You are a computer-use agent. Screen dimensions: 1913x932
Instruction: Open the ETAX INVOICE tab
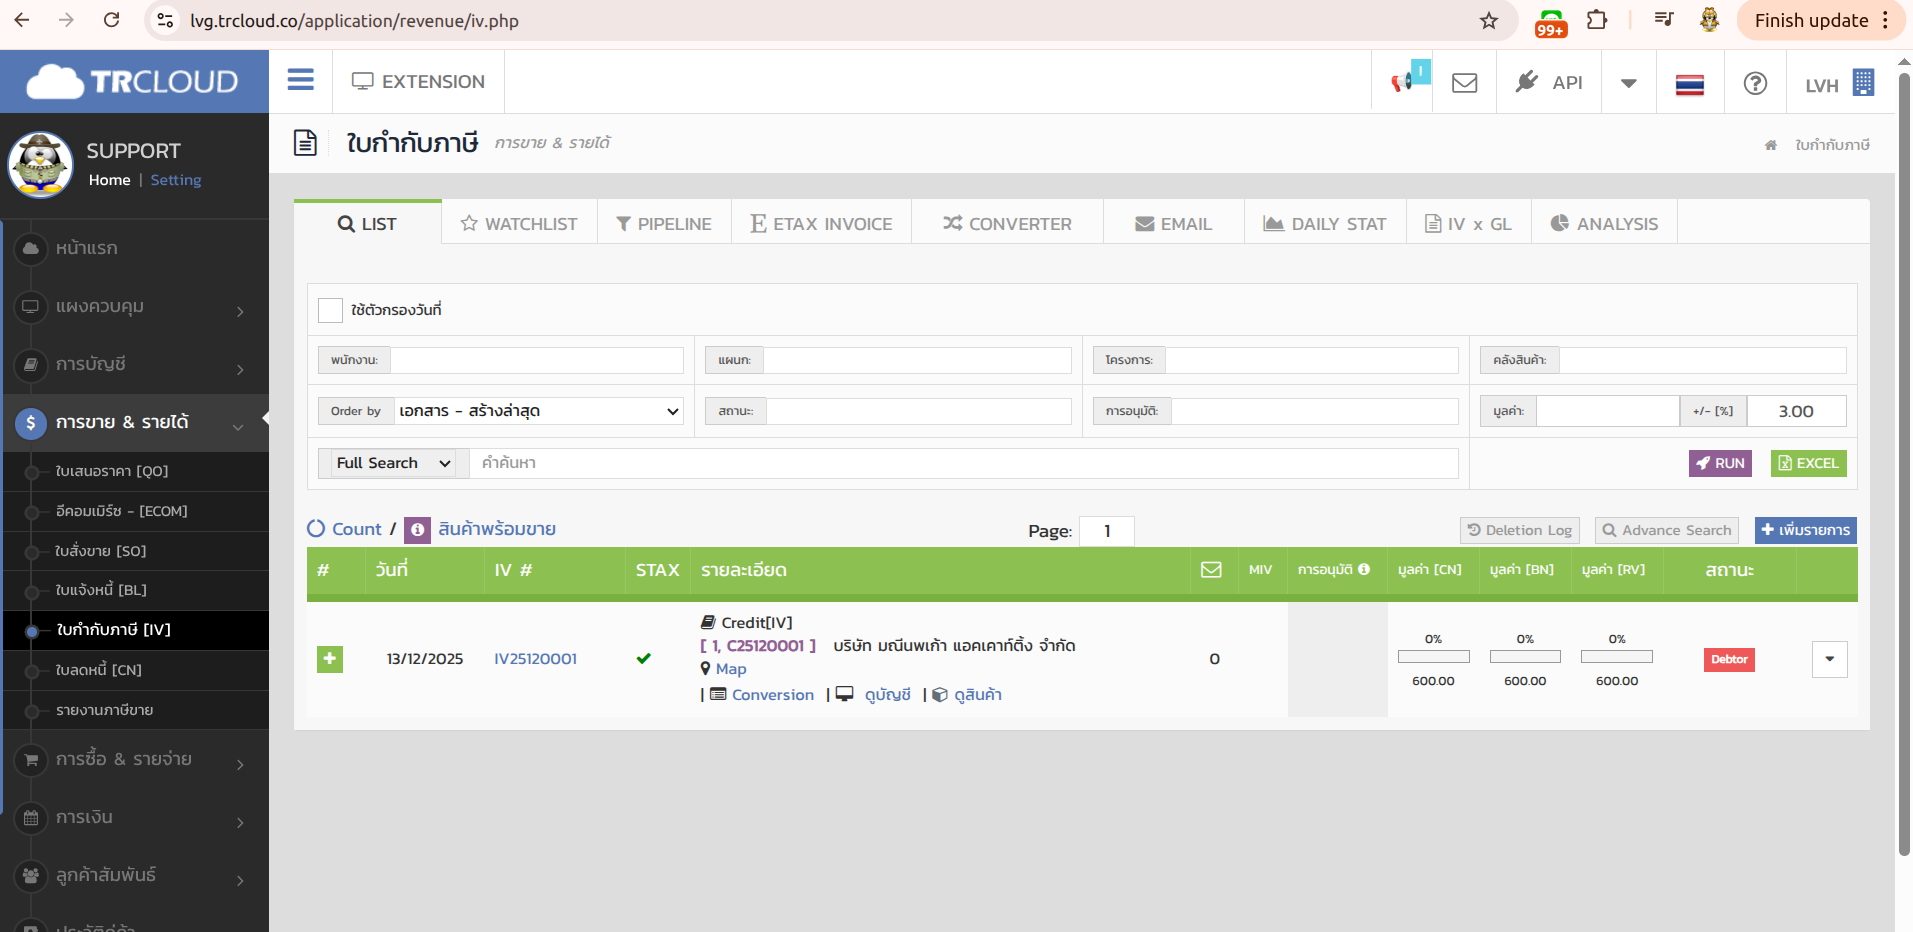click(821, 224)
